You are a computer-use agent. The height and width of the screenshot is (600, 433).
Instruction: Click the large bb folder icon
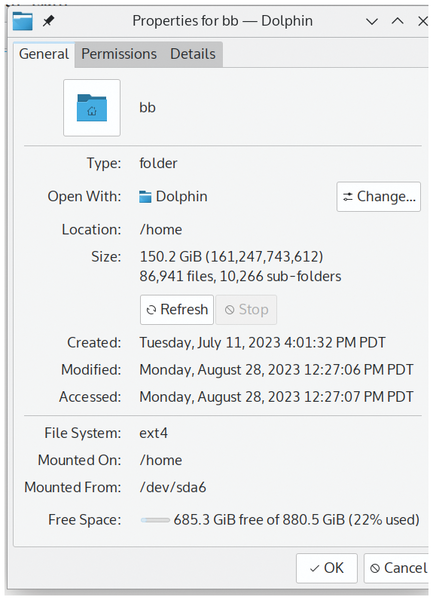click(x=92, y=108)
